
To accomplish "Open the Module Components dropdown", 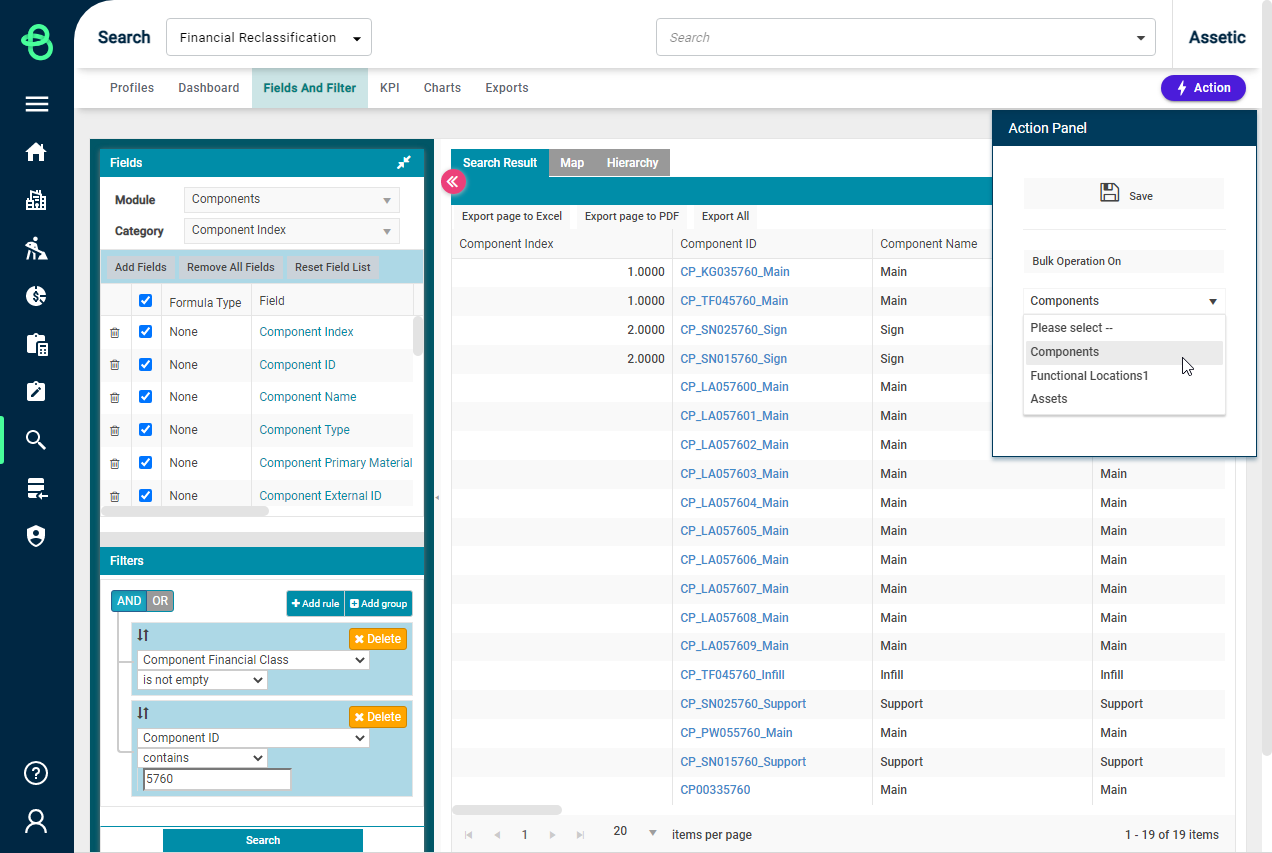I will (292, 199).
